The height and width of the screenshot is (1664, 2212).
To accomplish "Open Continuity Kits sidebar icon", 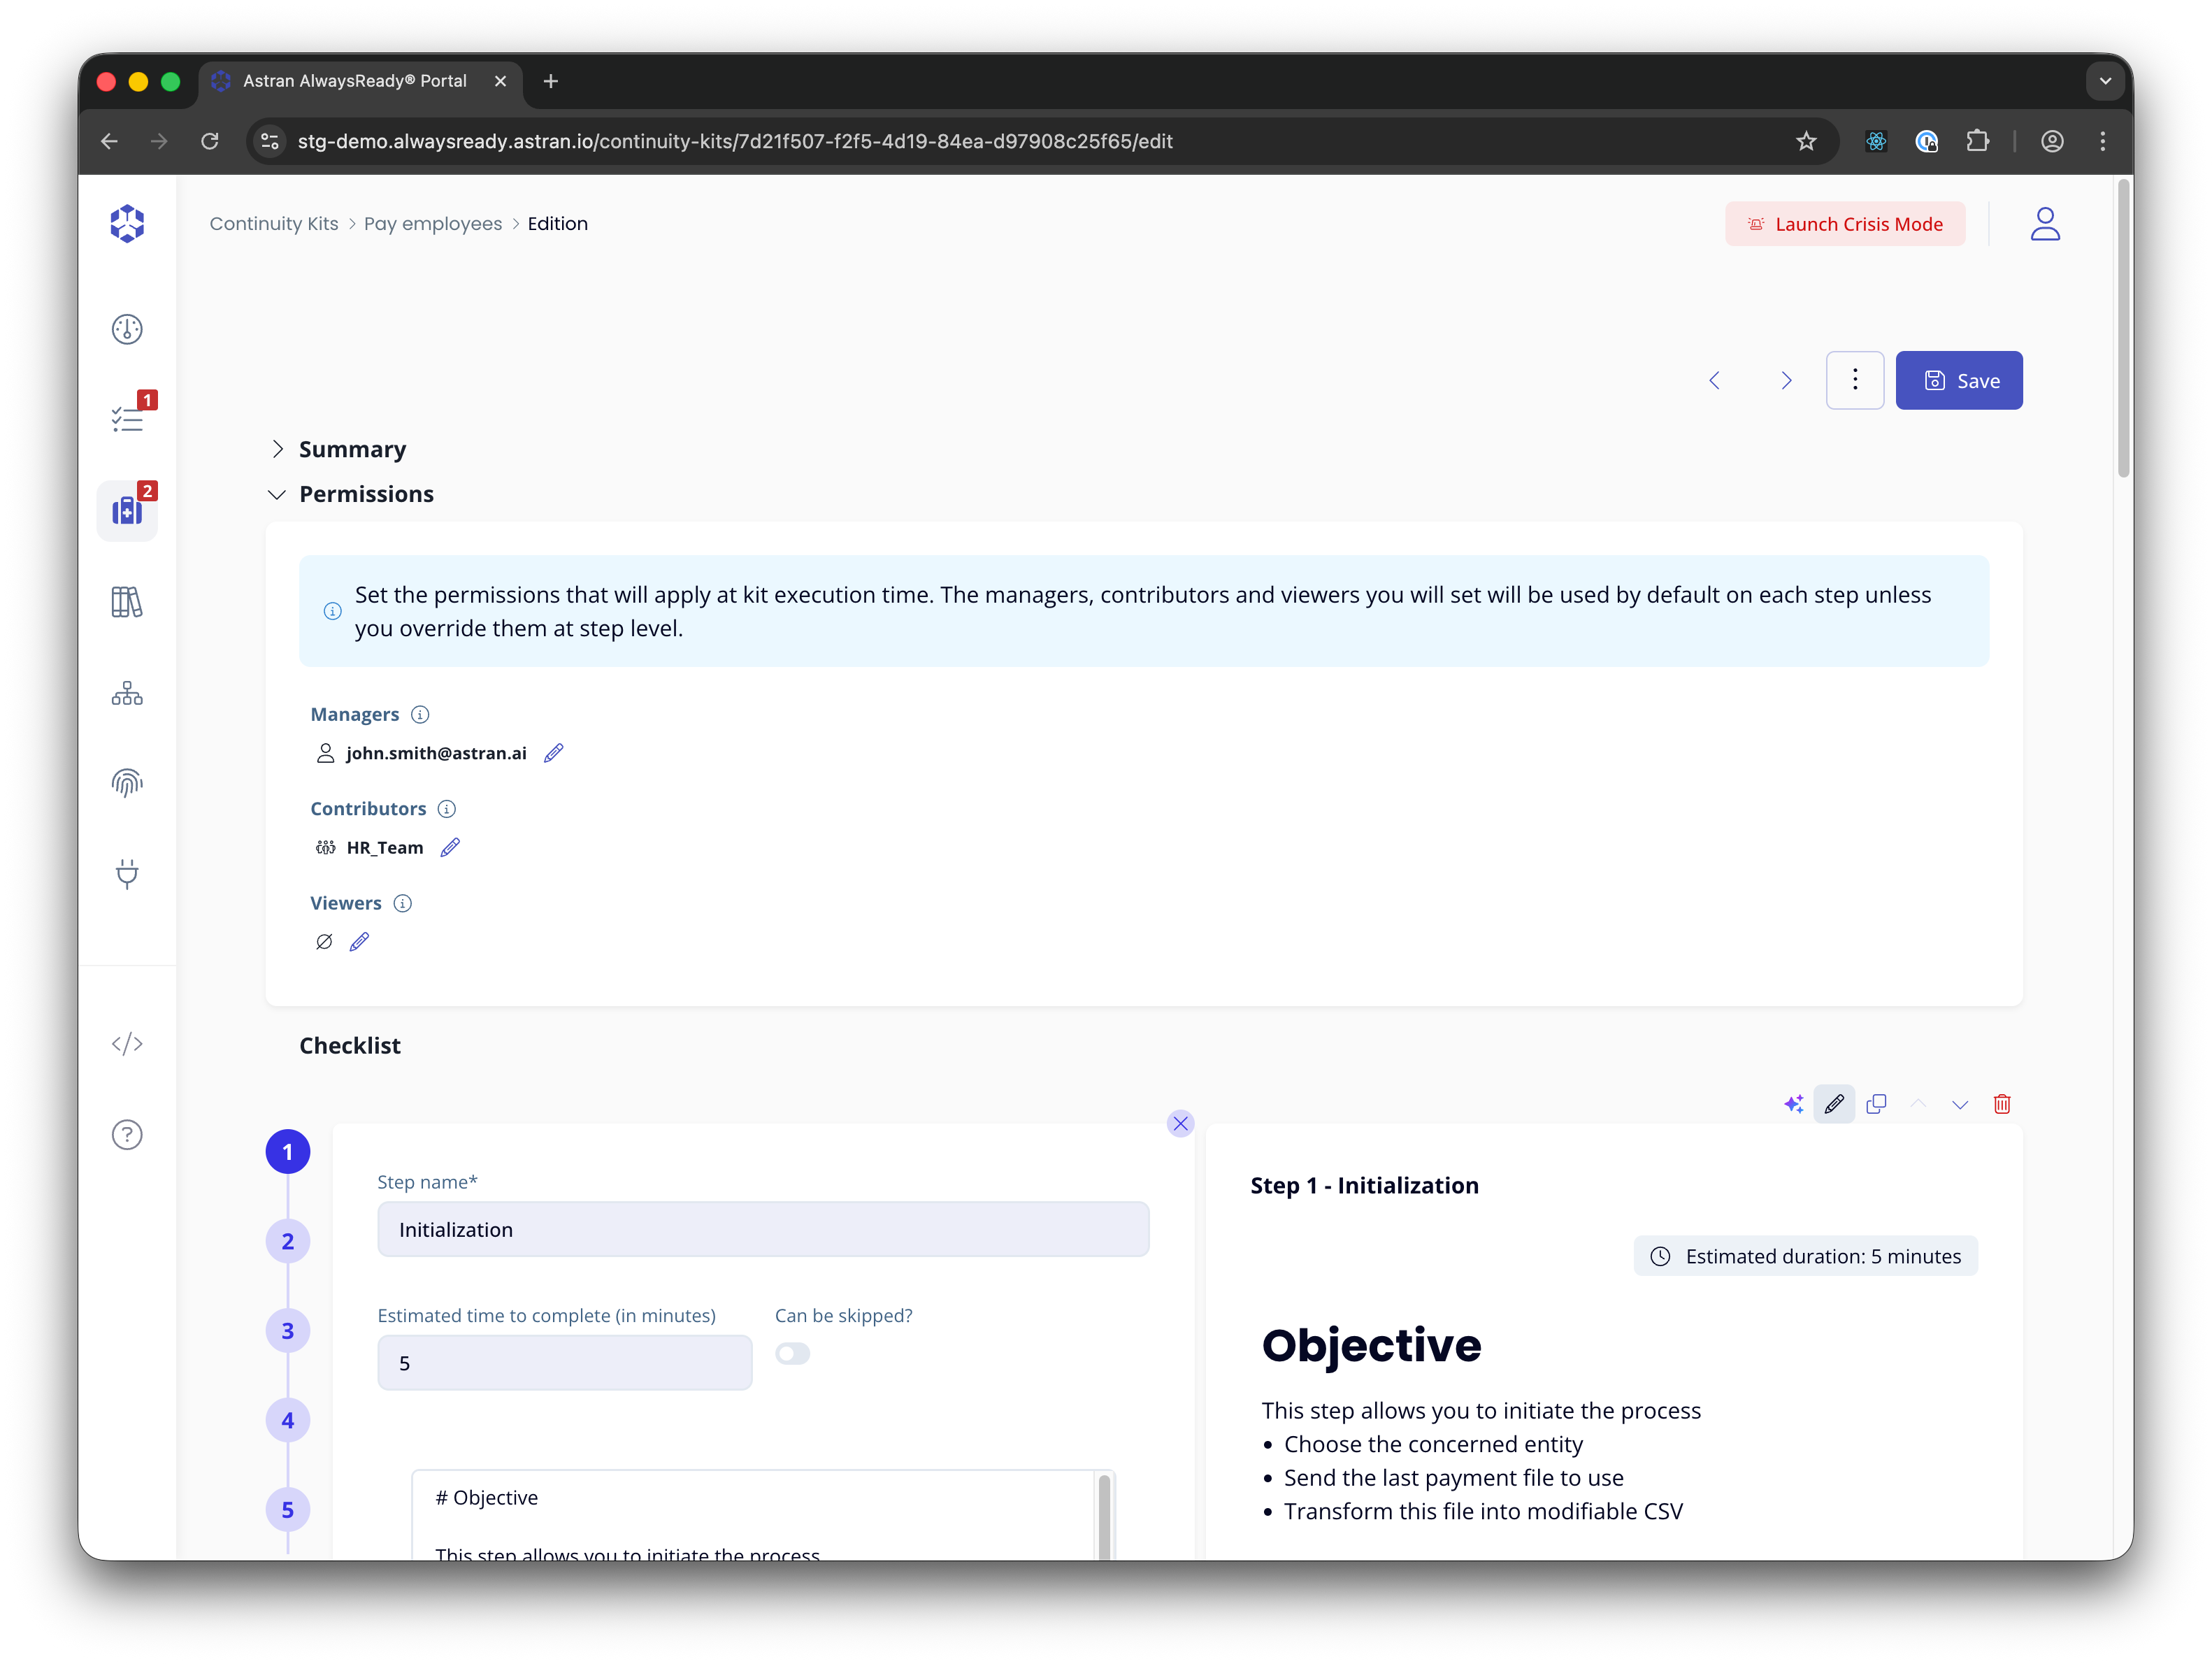I will (127, 511).
